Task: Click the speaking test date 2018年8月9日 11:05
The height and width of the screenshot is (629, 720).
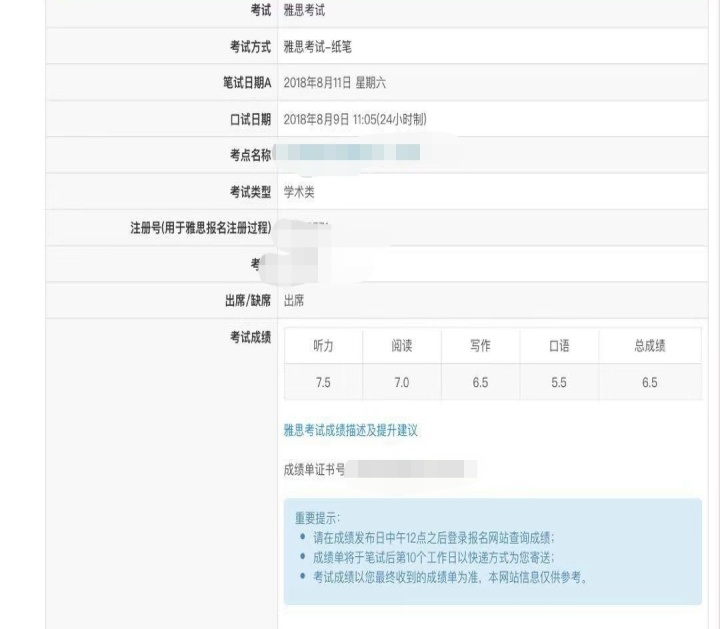Action: click(355, 119)
